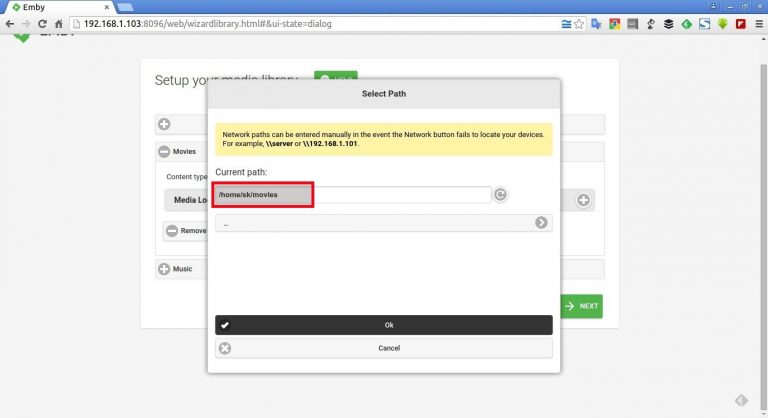Open the Buffer stacked-layers extension icon

pyautogui.click(x=669, y=24)
